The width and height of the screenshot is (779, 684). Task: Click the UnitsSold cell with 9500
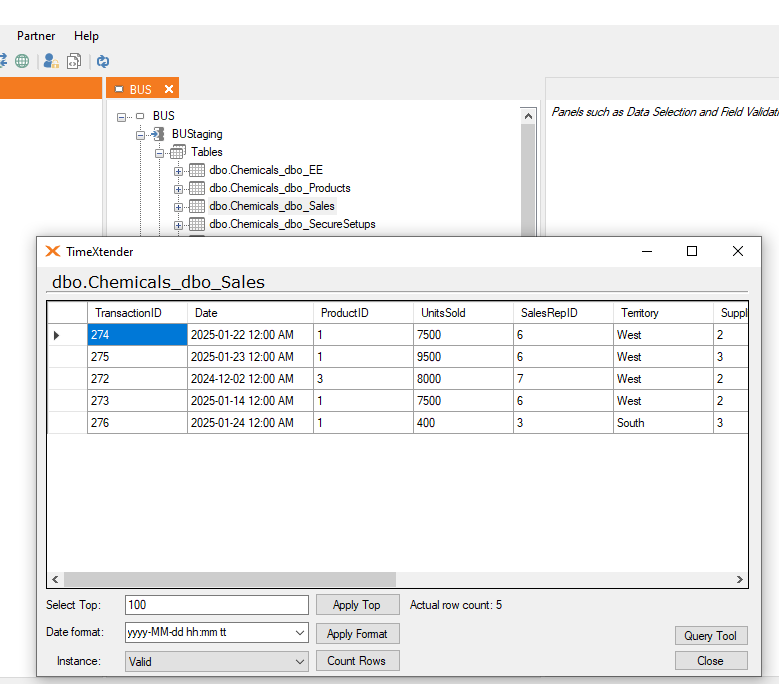coord(463,357)
